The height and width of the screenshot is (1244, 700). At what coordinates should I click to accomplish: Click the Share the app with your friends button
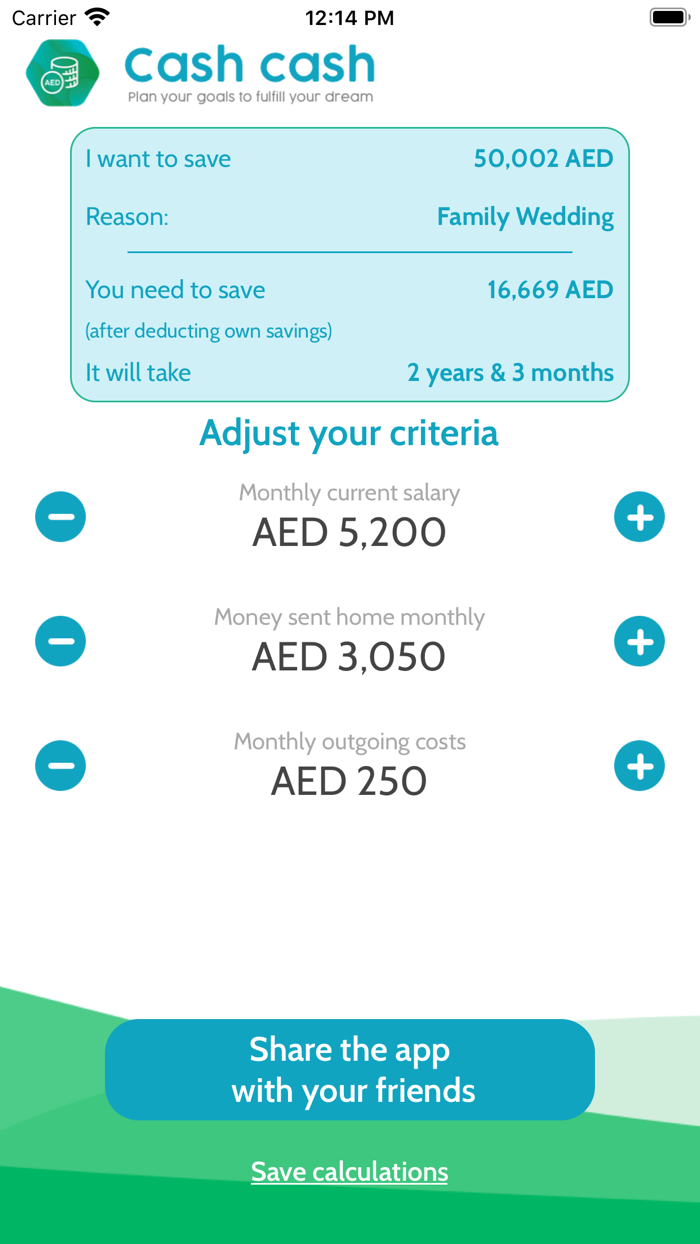(x=350, y=1069)
